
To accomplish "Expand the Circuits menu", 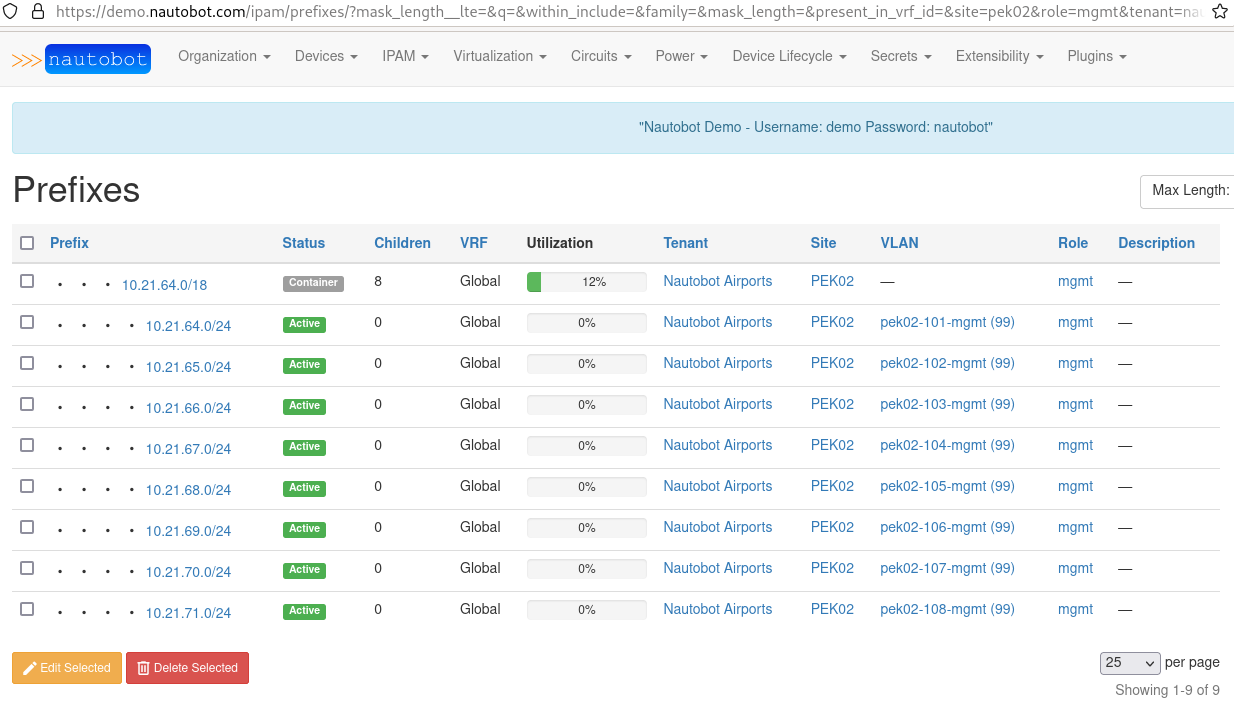I will pyautogui.click(x=601, y=56).
